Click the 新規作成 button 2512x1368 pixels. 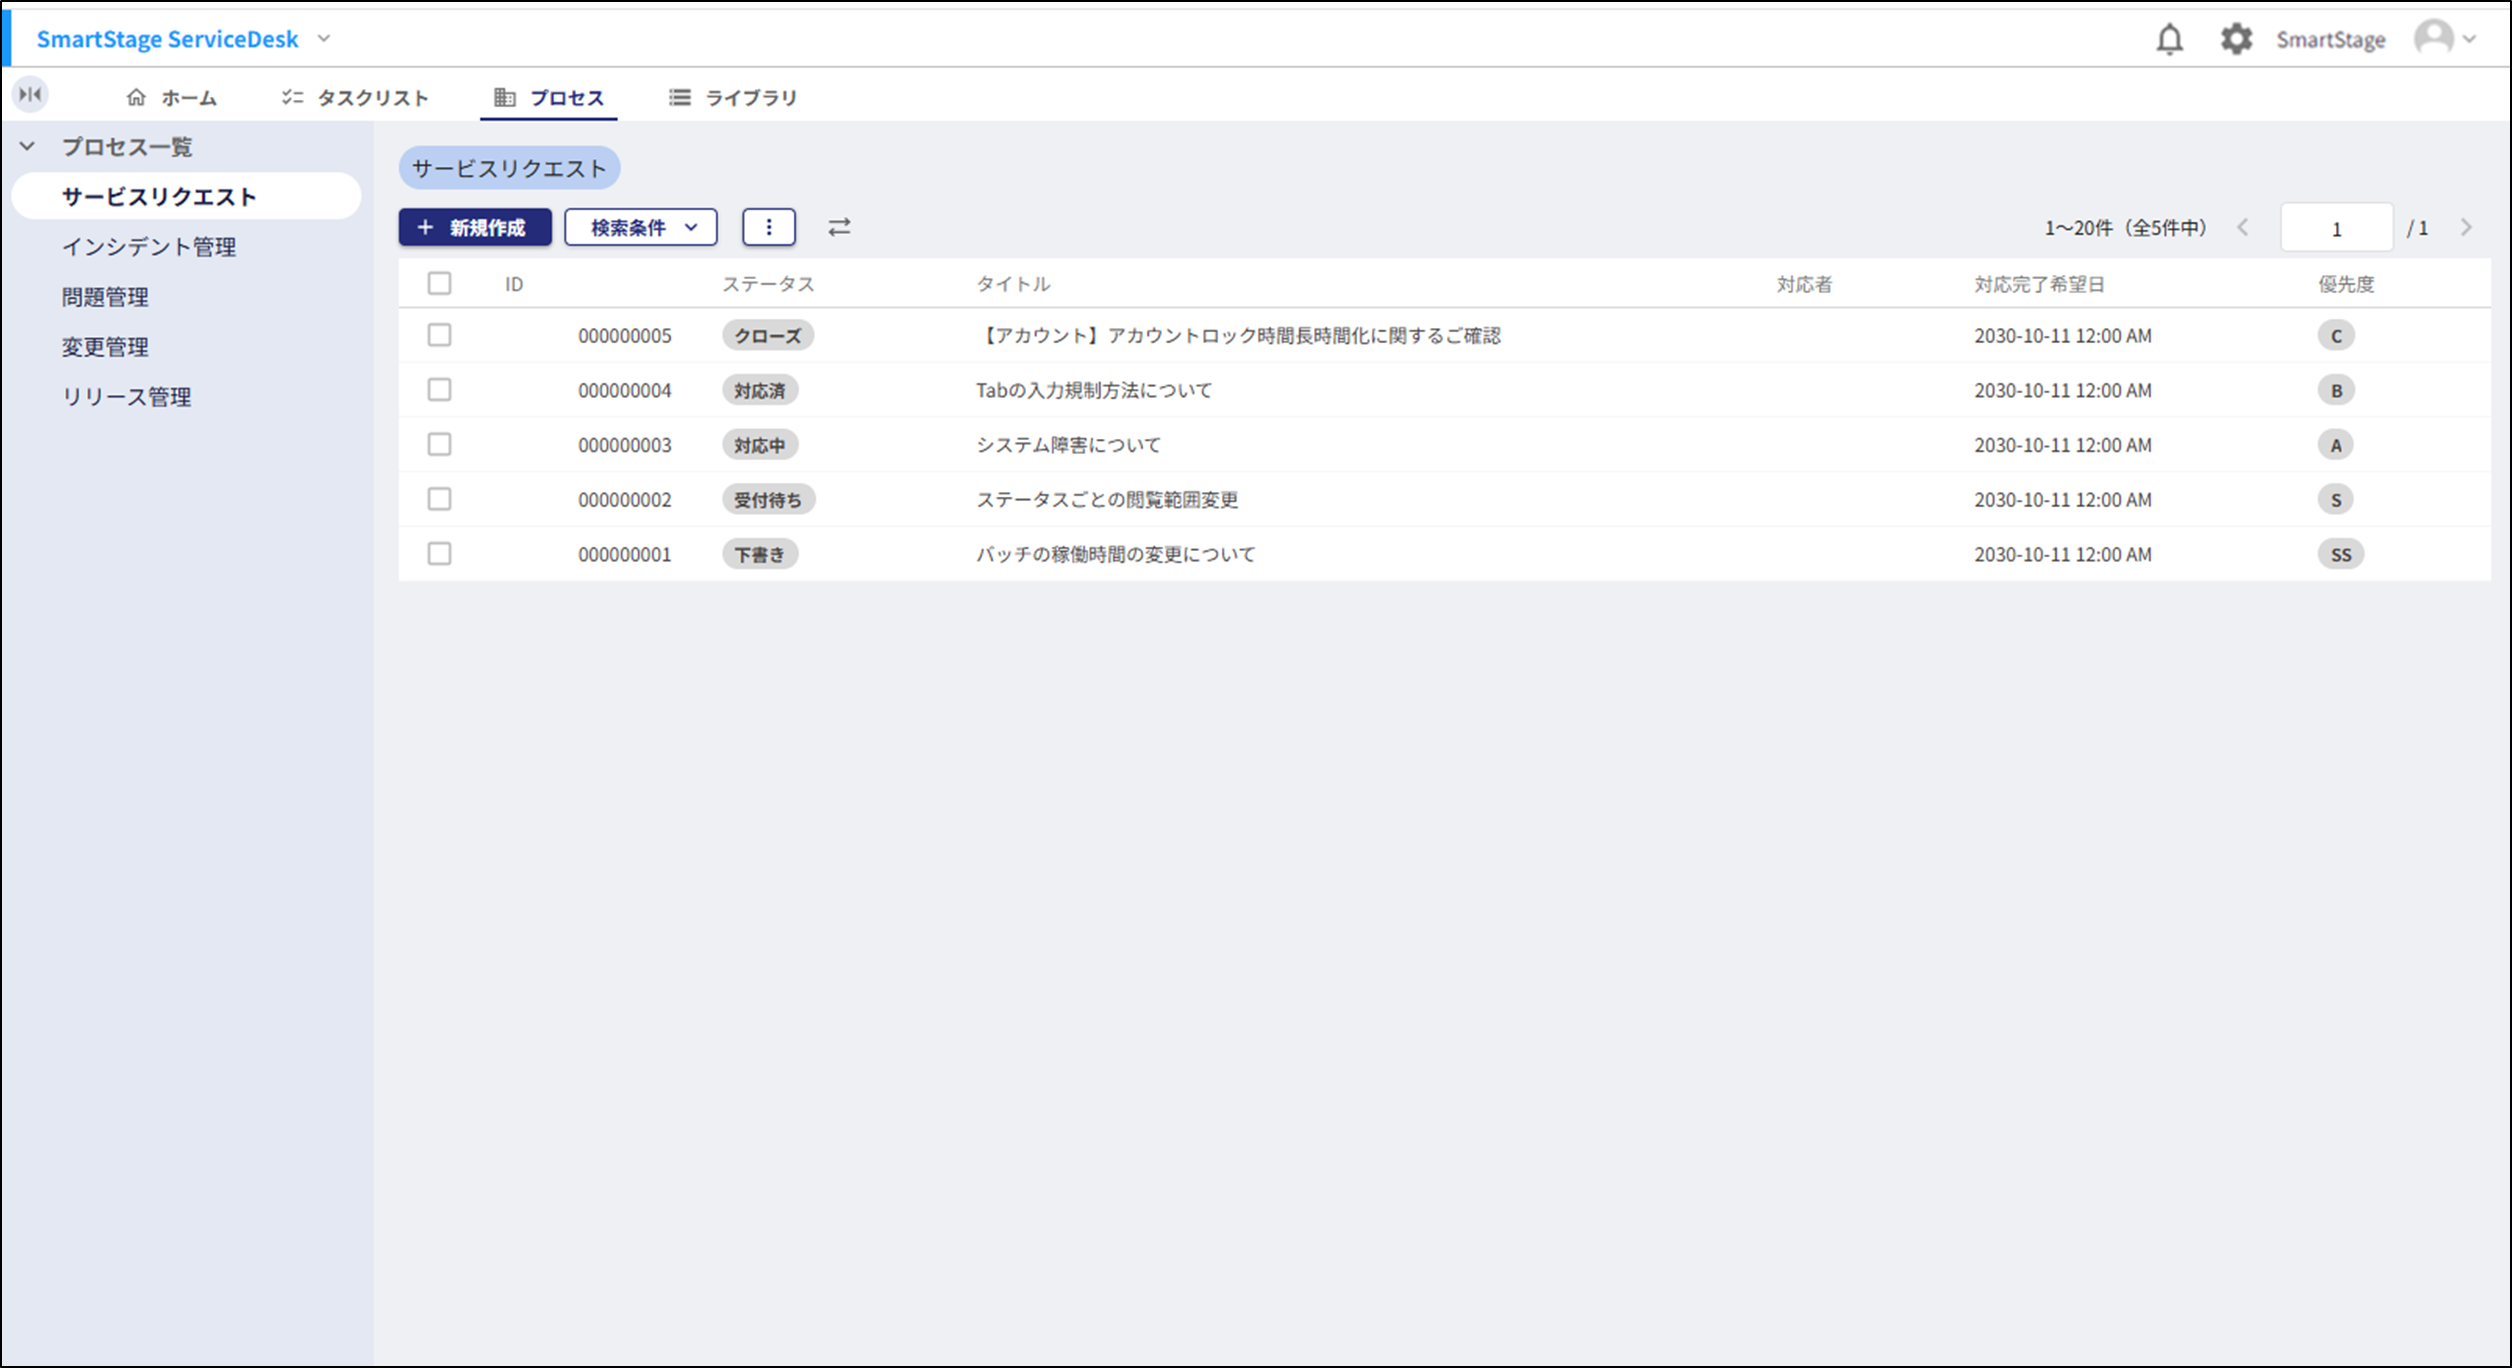coord(475,227)
